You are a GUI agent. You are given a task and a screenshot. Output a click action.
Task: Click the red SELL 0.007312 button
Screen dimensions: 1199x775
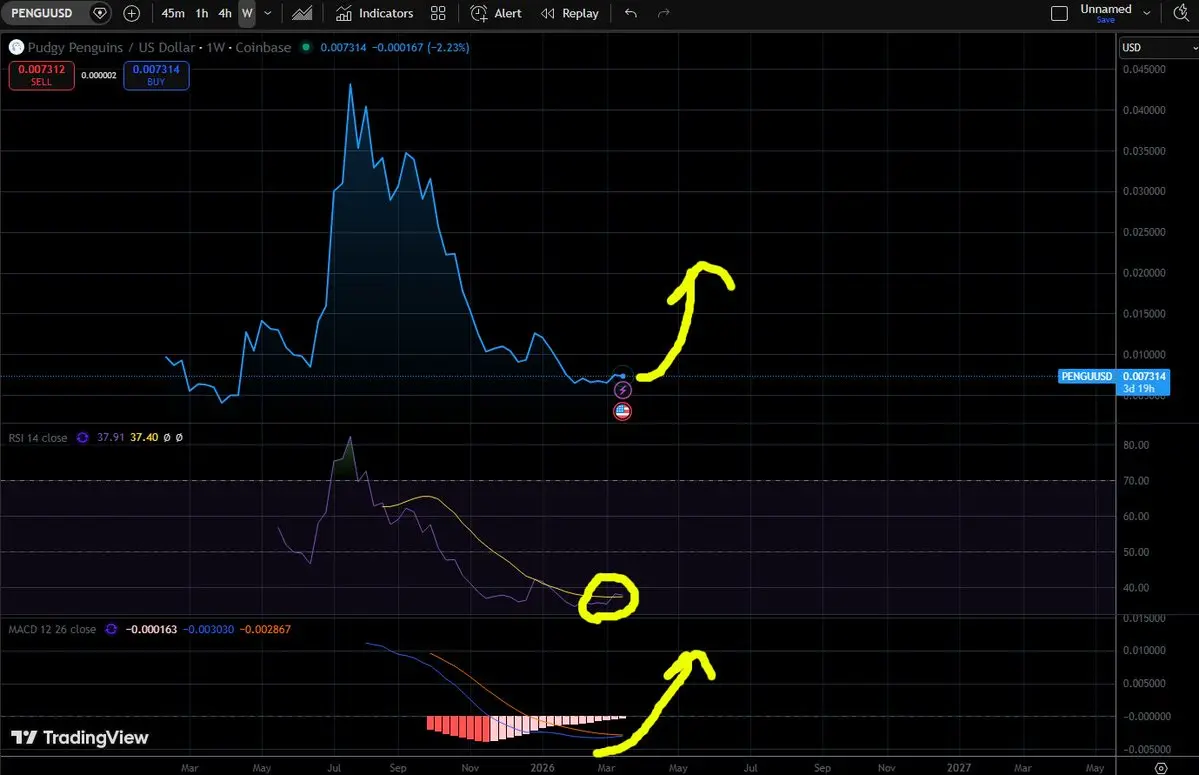[41, 75]
